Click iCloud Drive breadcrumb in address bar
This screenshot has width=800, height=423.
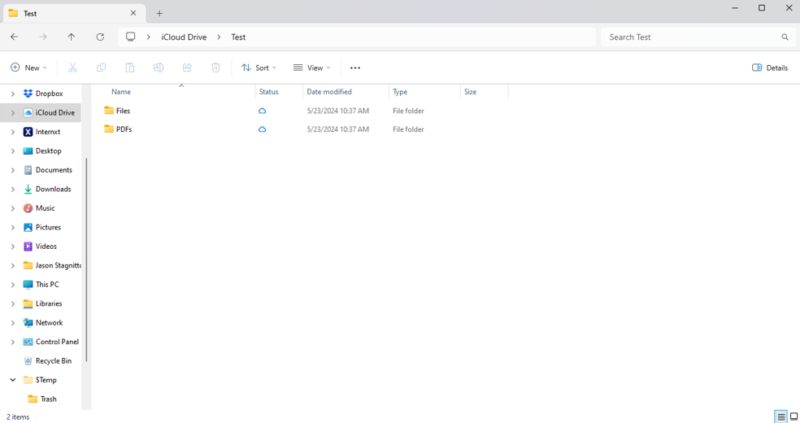(184, 37)
